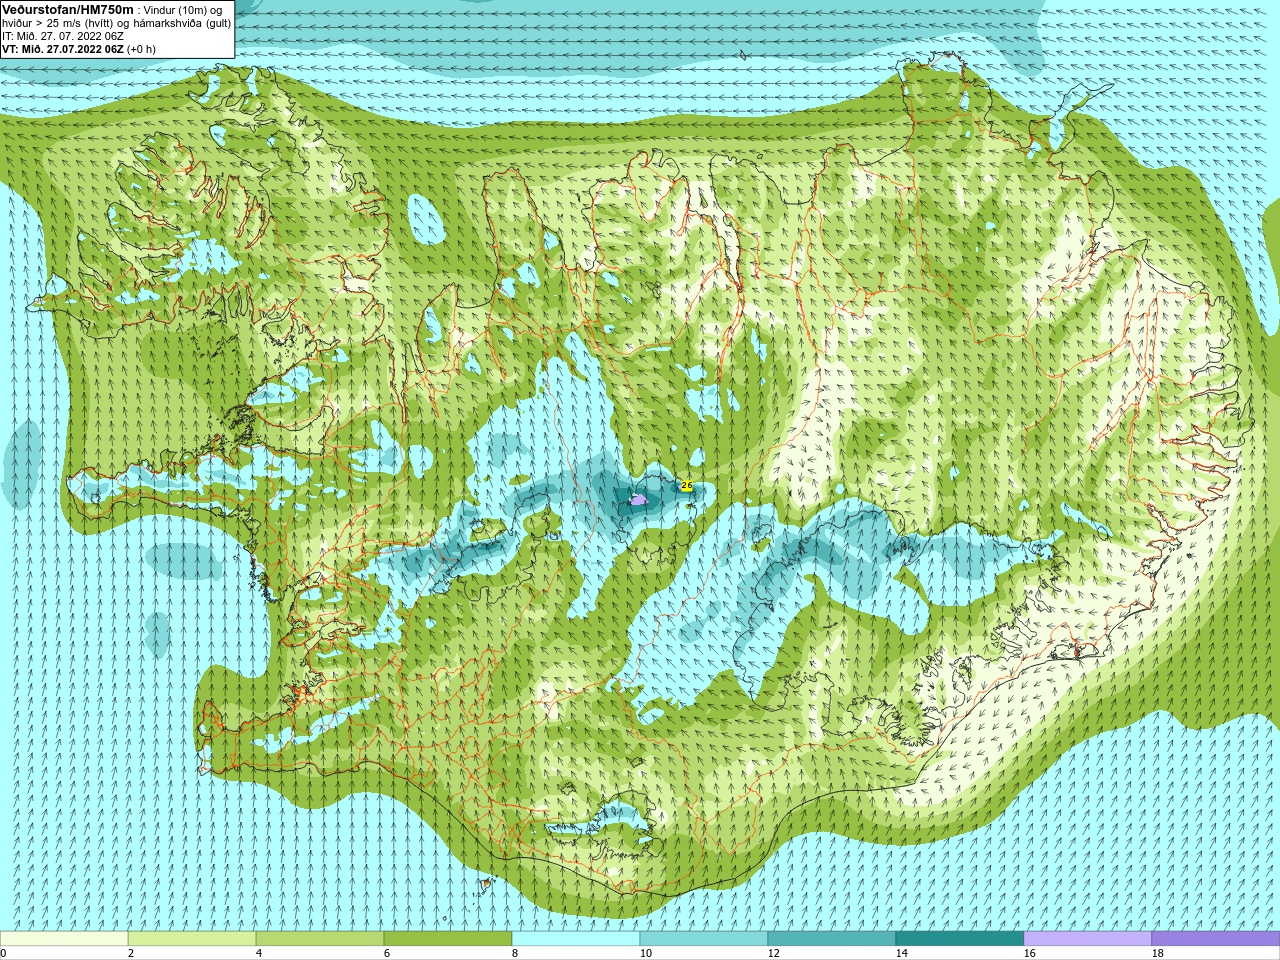1280x960 pixels.
Task: Click the scale label 10
Action: [x=645, y=953]
